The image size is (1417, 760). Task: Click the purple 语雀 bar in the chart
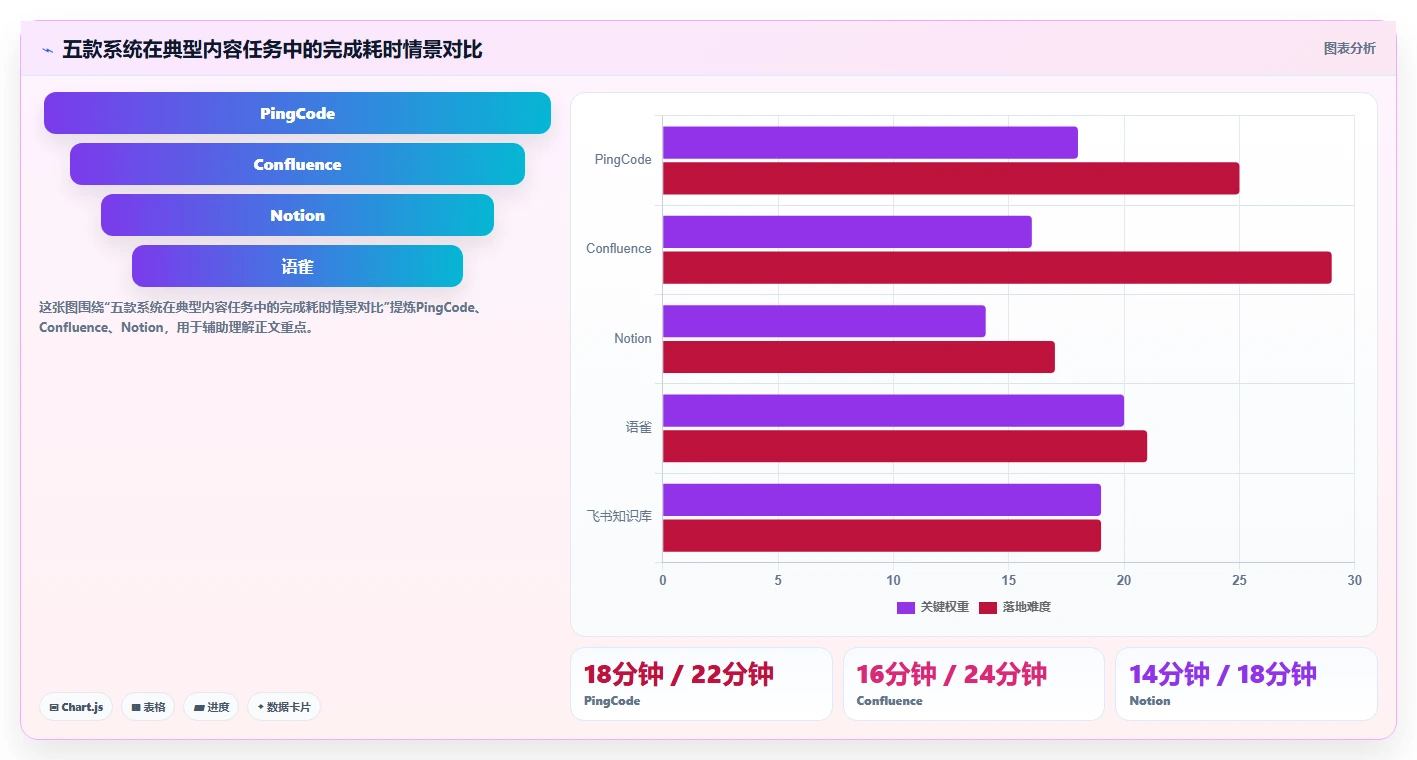(893, 410)
